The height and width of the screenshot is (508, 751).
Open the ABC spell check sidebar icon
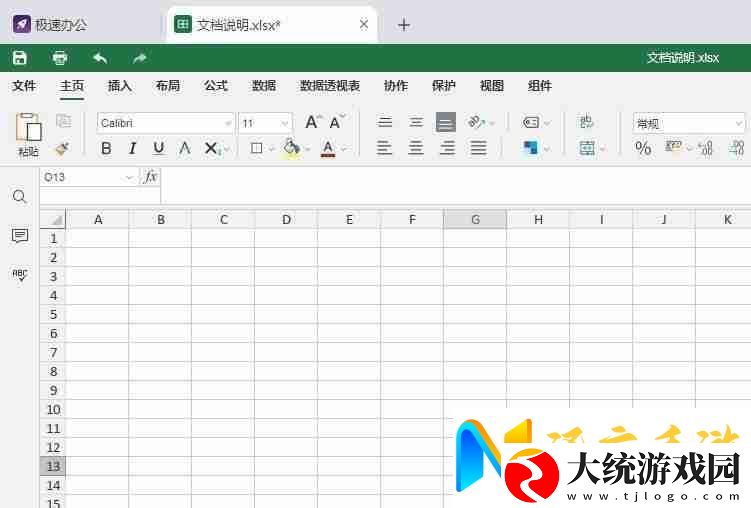(x=20, y=274)
